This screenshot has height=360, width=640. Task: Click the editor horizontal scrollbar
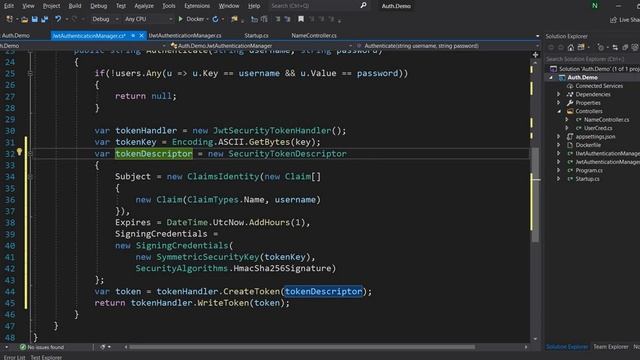pyautogui.click(x=302, y=347)
